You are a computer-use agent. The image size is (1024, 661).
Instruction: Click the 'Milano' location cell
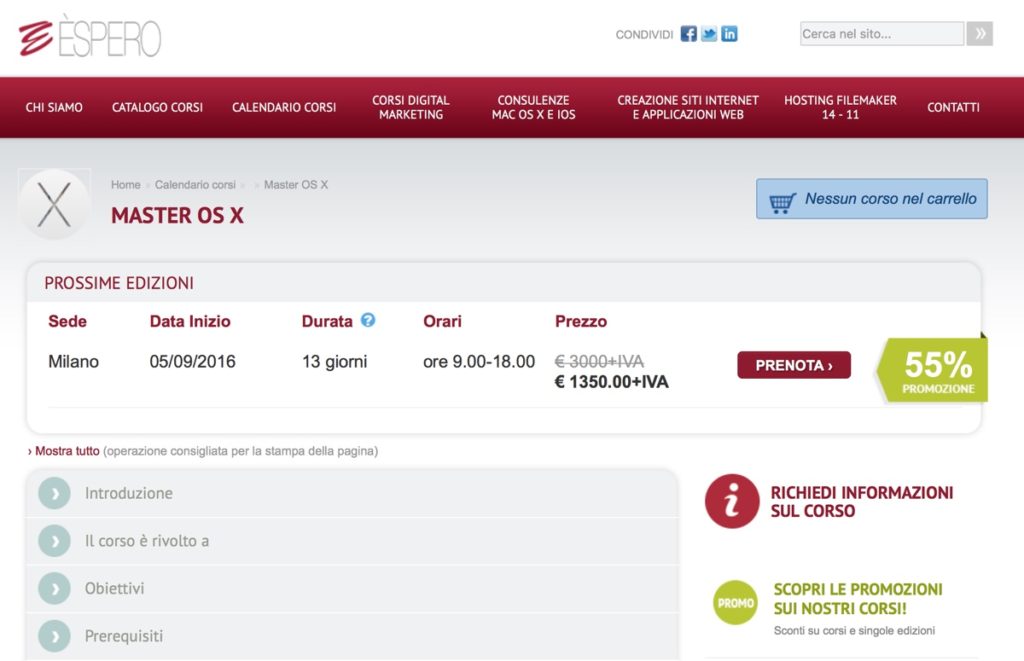(x=73, y=362)
